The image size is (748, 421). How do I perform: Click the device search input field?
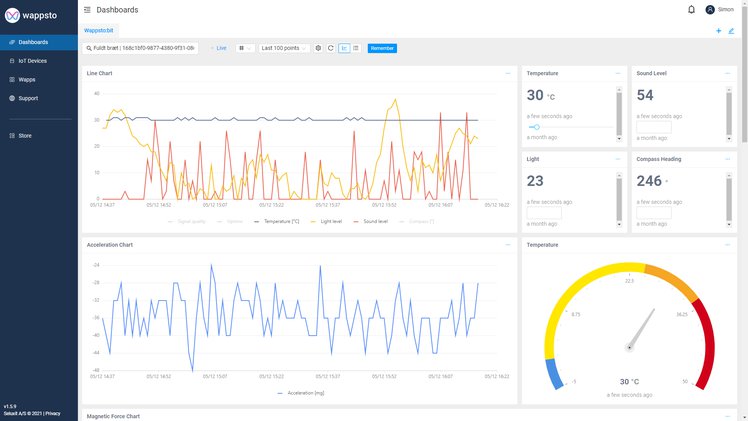coord(140,48)
